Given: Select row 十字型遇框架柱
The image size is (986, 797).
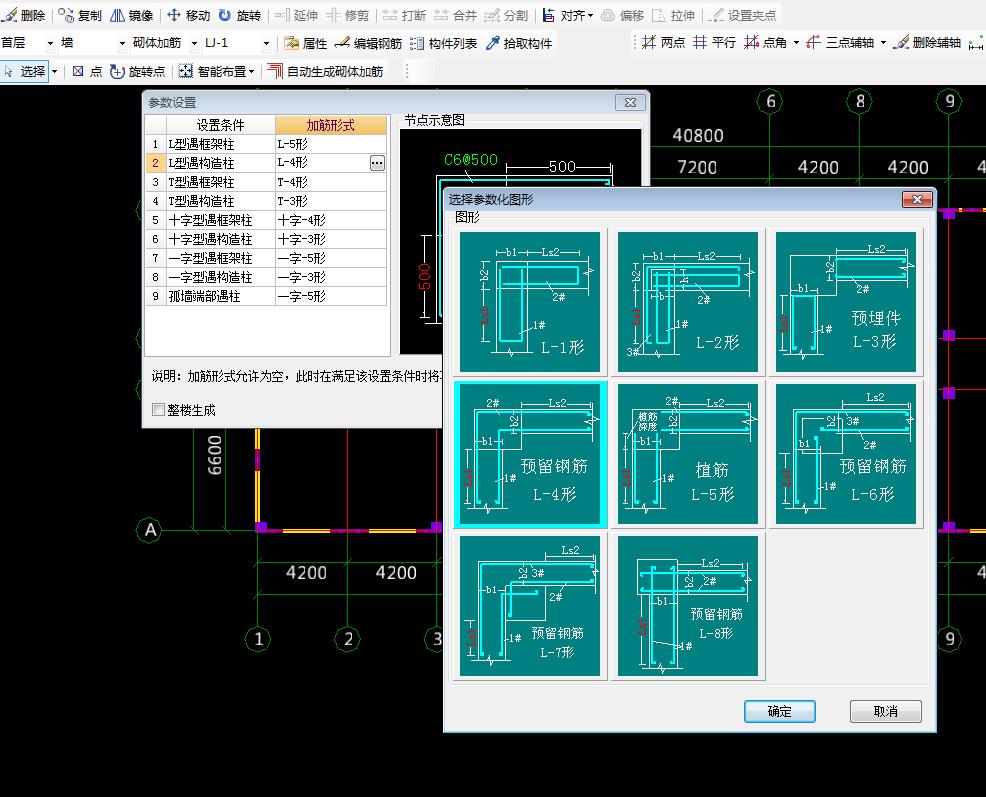Looking at the screenshot, I should pyautogui.click(x=266, y=220).
